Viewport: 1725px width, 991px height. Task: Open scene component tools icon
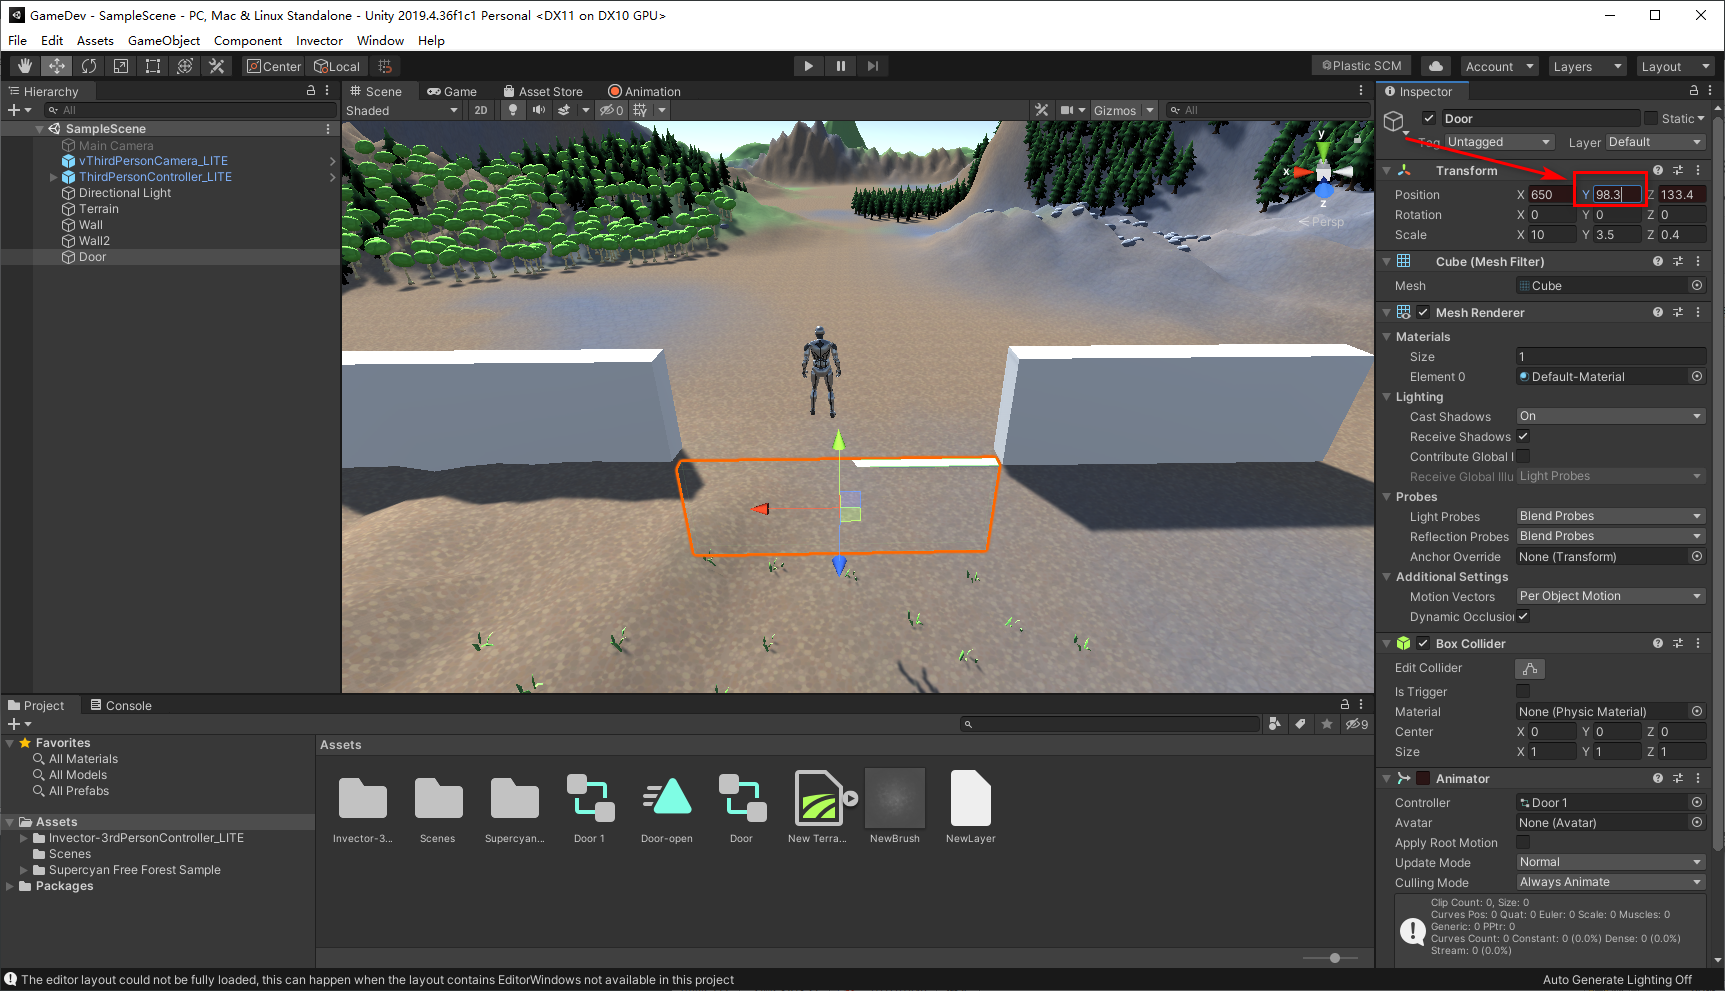point(1042,110)
